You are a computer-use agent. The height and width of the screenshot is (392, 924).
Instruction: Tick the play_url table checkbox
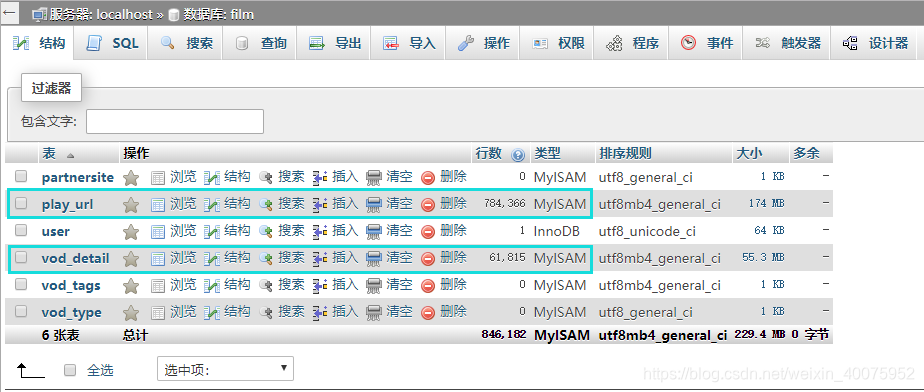point(21,203)
